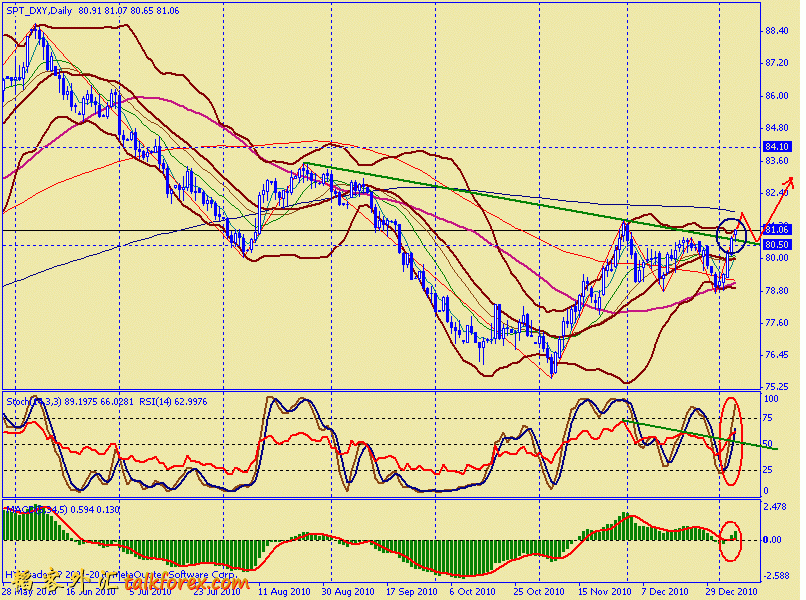Select the 17 Sep 2010 date label
The height and width of the screenshot is (600, 806).
point(411,591)
